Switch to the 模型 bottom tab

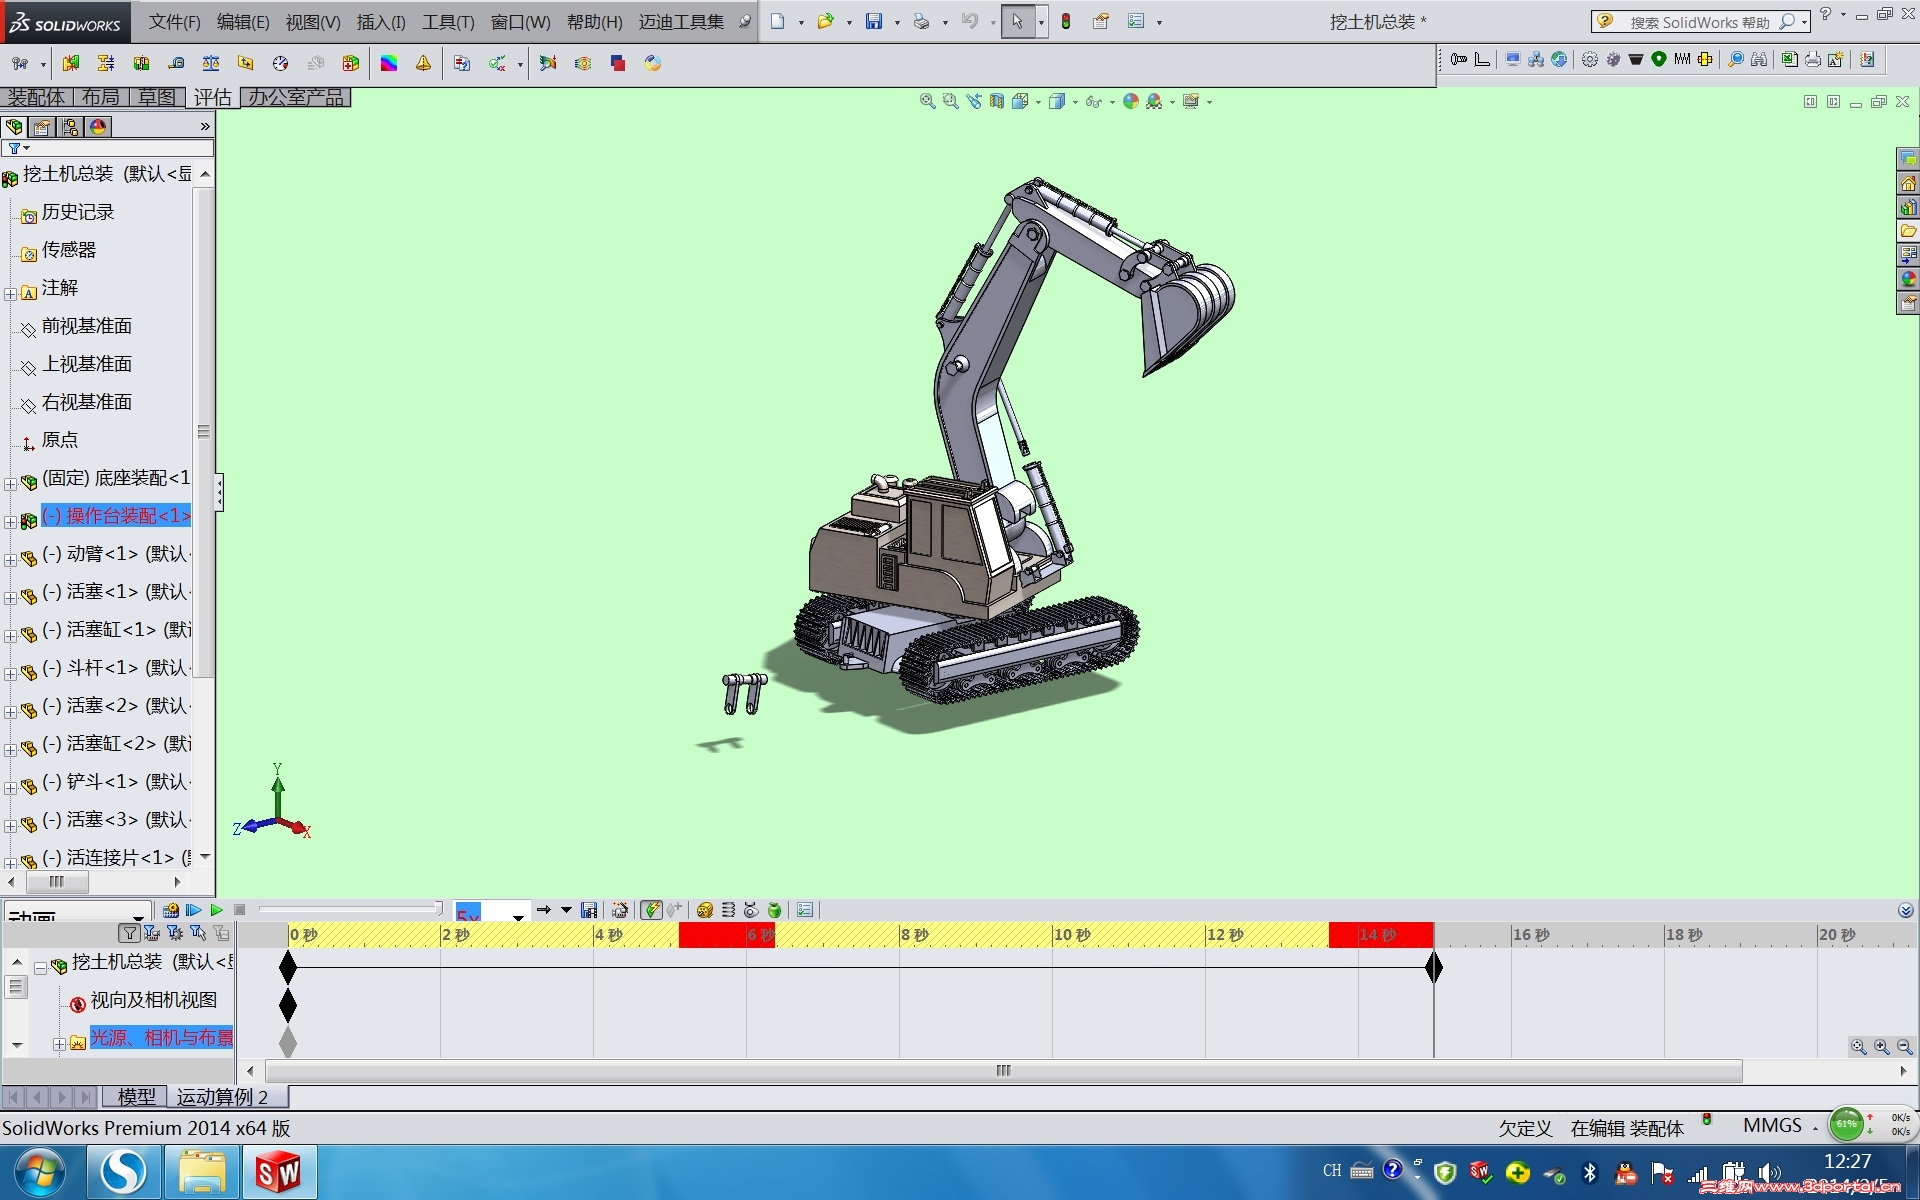136,1097
